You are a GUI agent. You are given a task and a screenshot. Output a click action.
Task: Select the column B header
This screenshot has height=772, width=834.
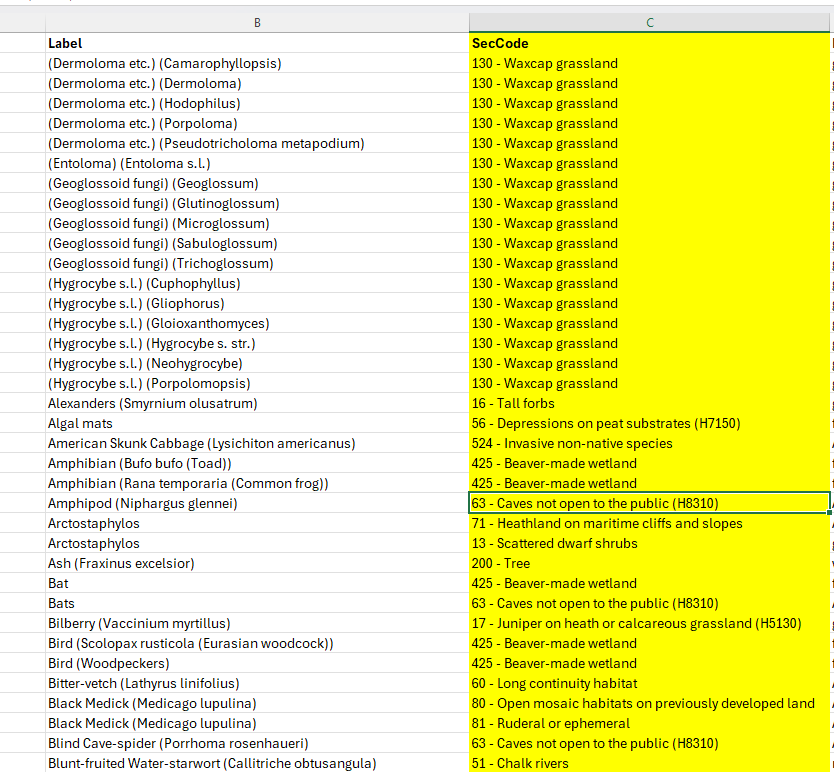tap(257, 21)
